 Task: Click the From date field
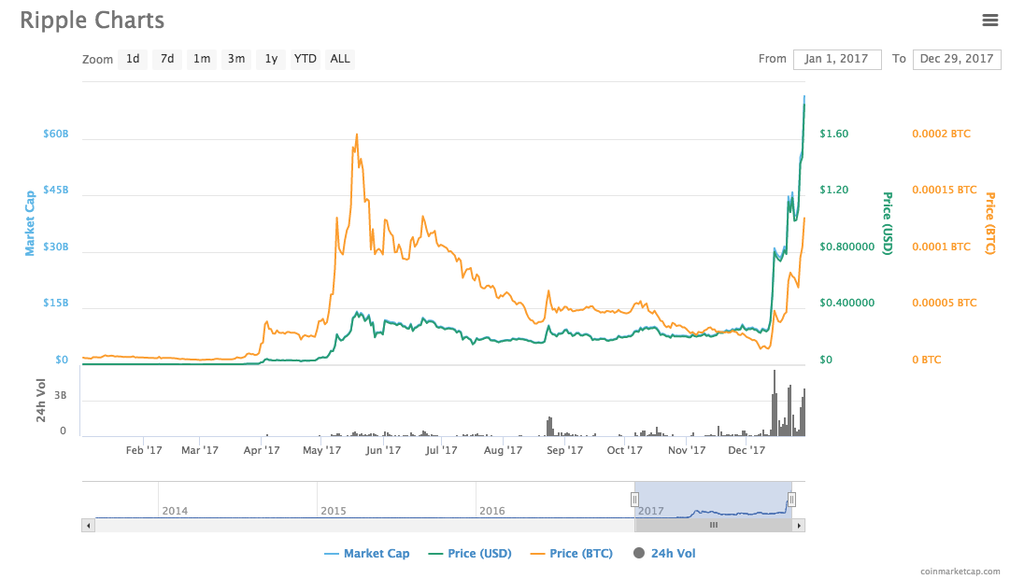click(837, 59)
